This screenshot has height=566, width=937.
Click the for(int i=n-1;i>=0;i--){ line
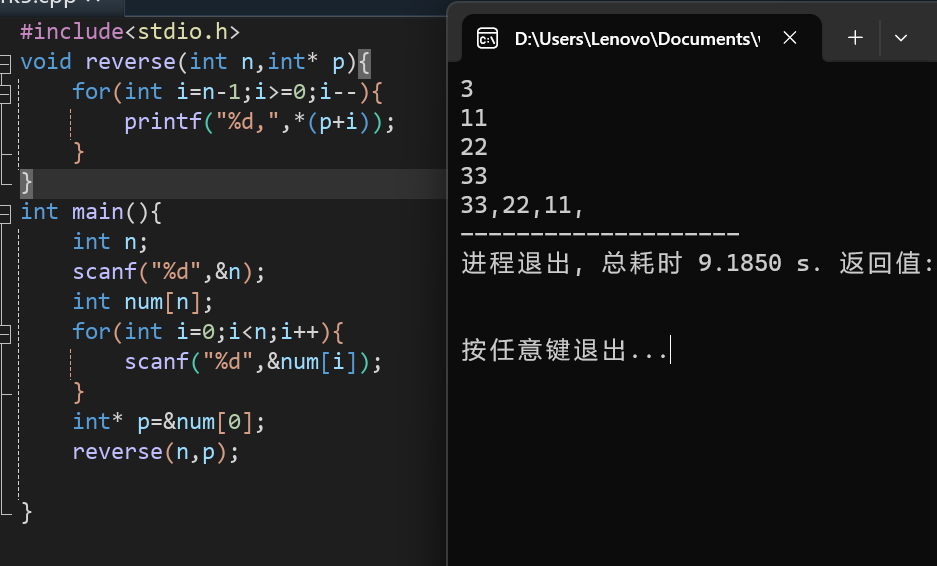tap(227, 92)
